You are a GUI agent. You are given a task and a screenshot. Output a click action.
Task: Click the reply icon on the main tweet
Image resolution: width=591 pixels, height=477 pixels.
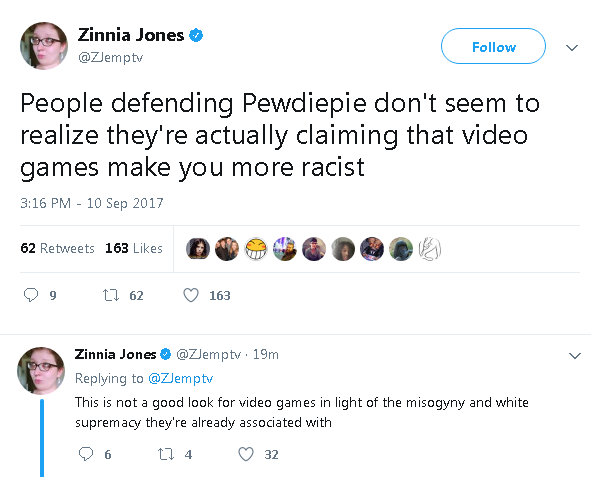31,295
